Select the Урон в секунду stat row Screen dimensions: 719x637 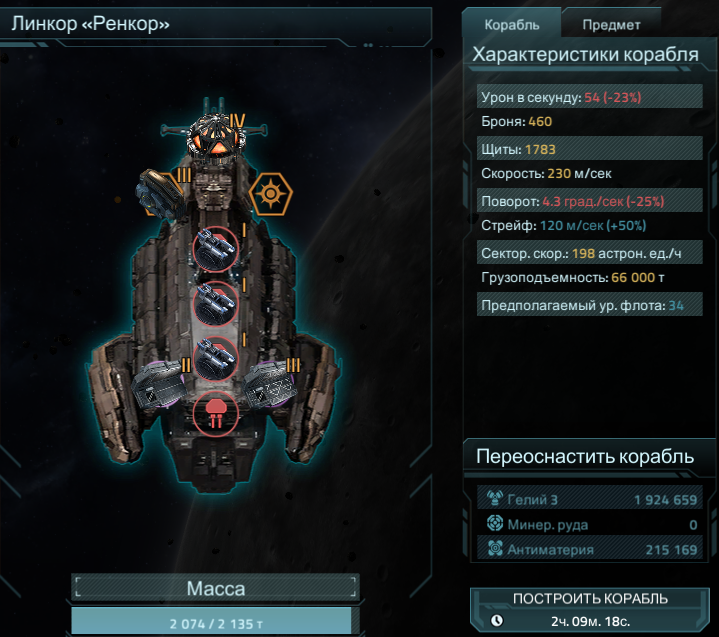(590, 97)
